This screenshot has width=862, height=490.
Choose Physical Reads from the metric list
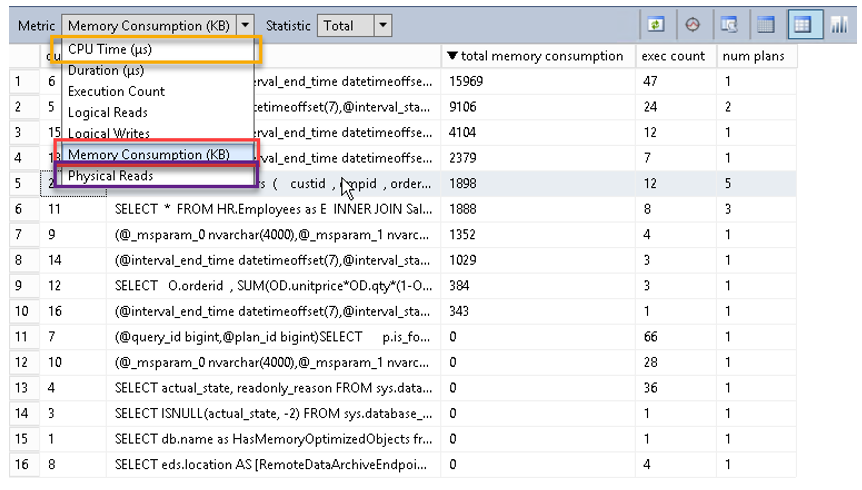coord(110,176)
